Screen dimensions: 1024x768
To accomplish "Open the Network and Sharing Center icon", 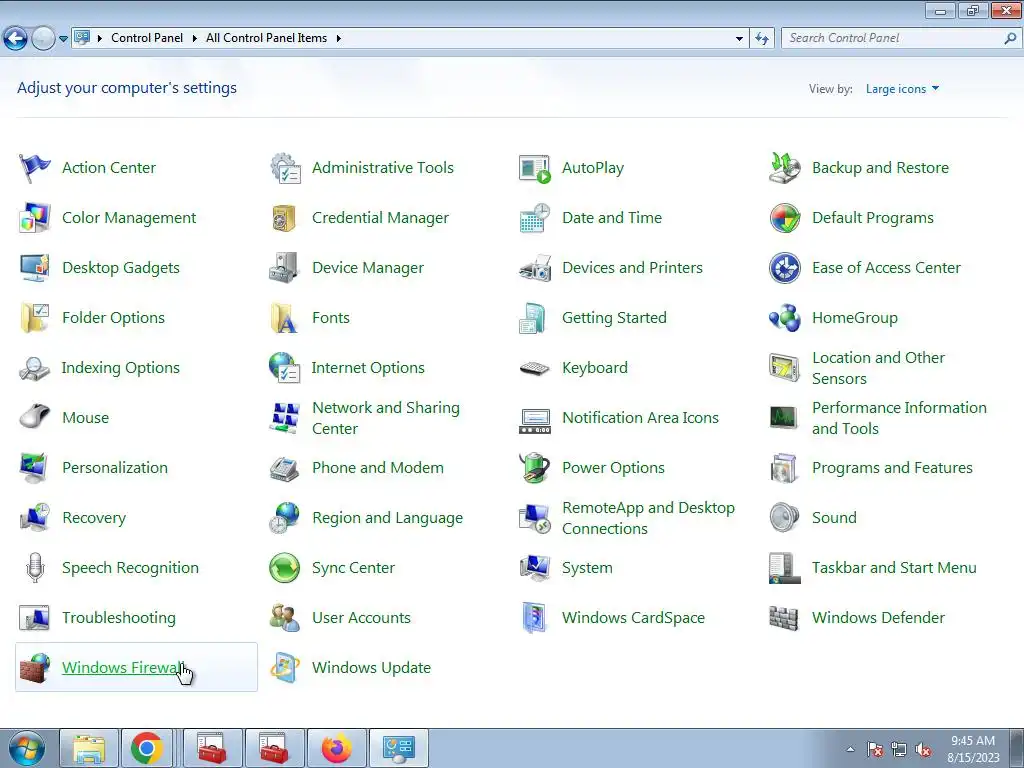I will tap(285, 418).
